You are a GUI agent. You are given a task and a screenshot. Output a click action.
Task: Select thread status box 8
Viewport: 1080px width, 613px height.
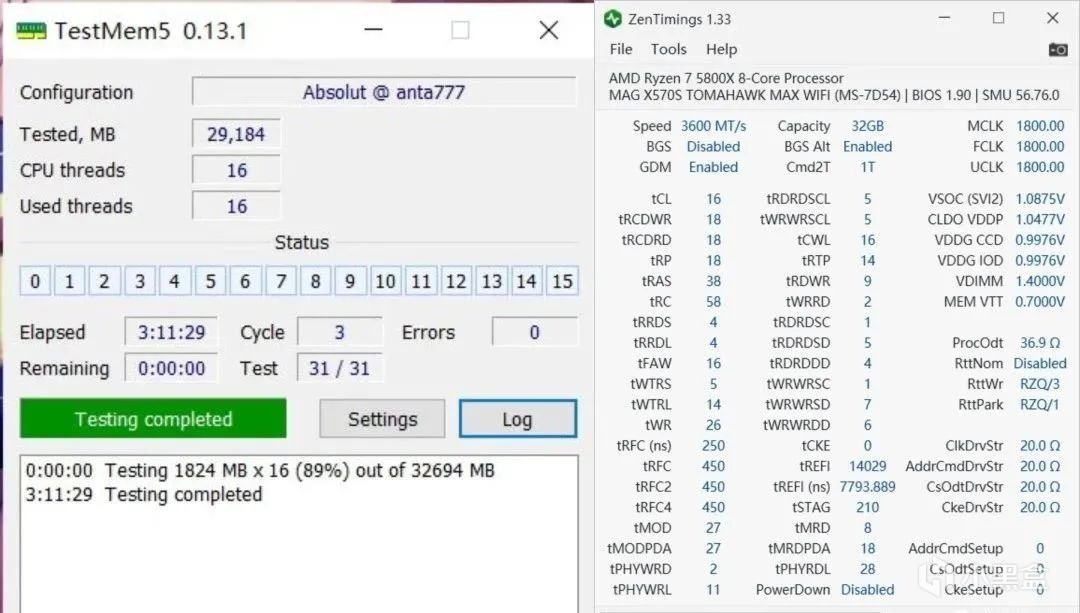(x=315, y=281)
